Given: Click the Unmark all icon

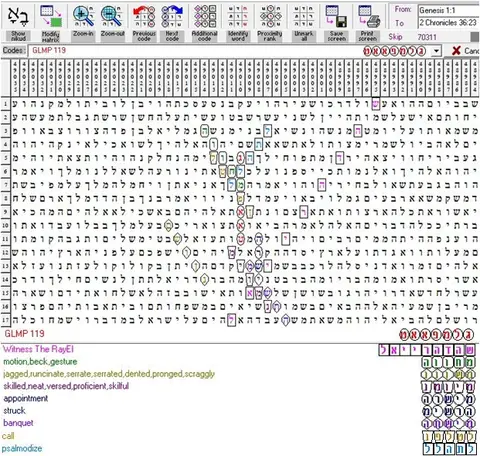Looking at the screenshot, I should point(303,16).
